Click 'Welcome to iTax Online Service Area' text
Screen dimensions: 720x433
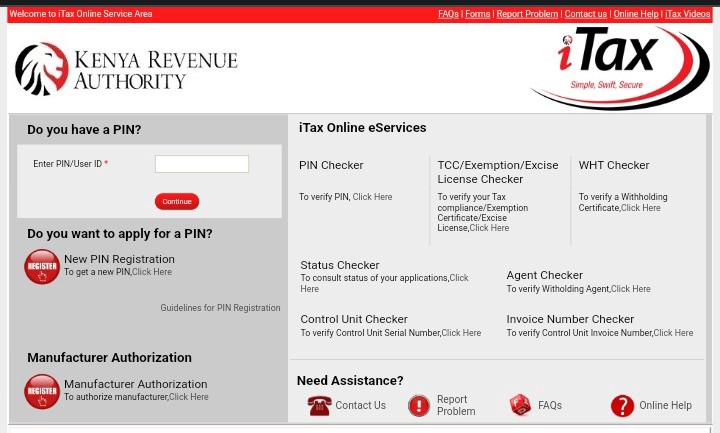click(81, 14)
